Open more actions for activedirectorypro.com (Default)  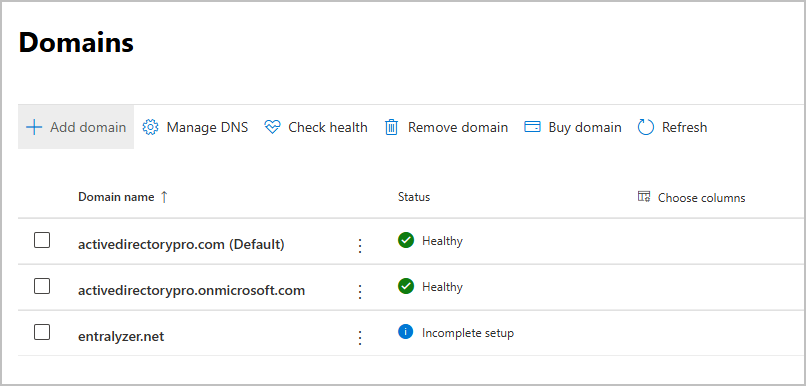click(x=360, y=246)
